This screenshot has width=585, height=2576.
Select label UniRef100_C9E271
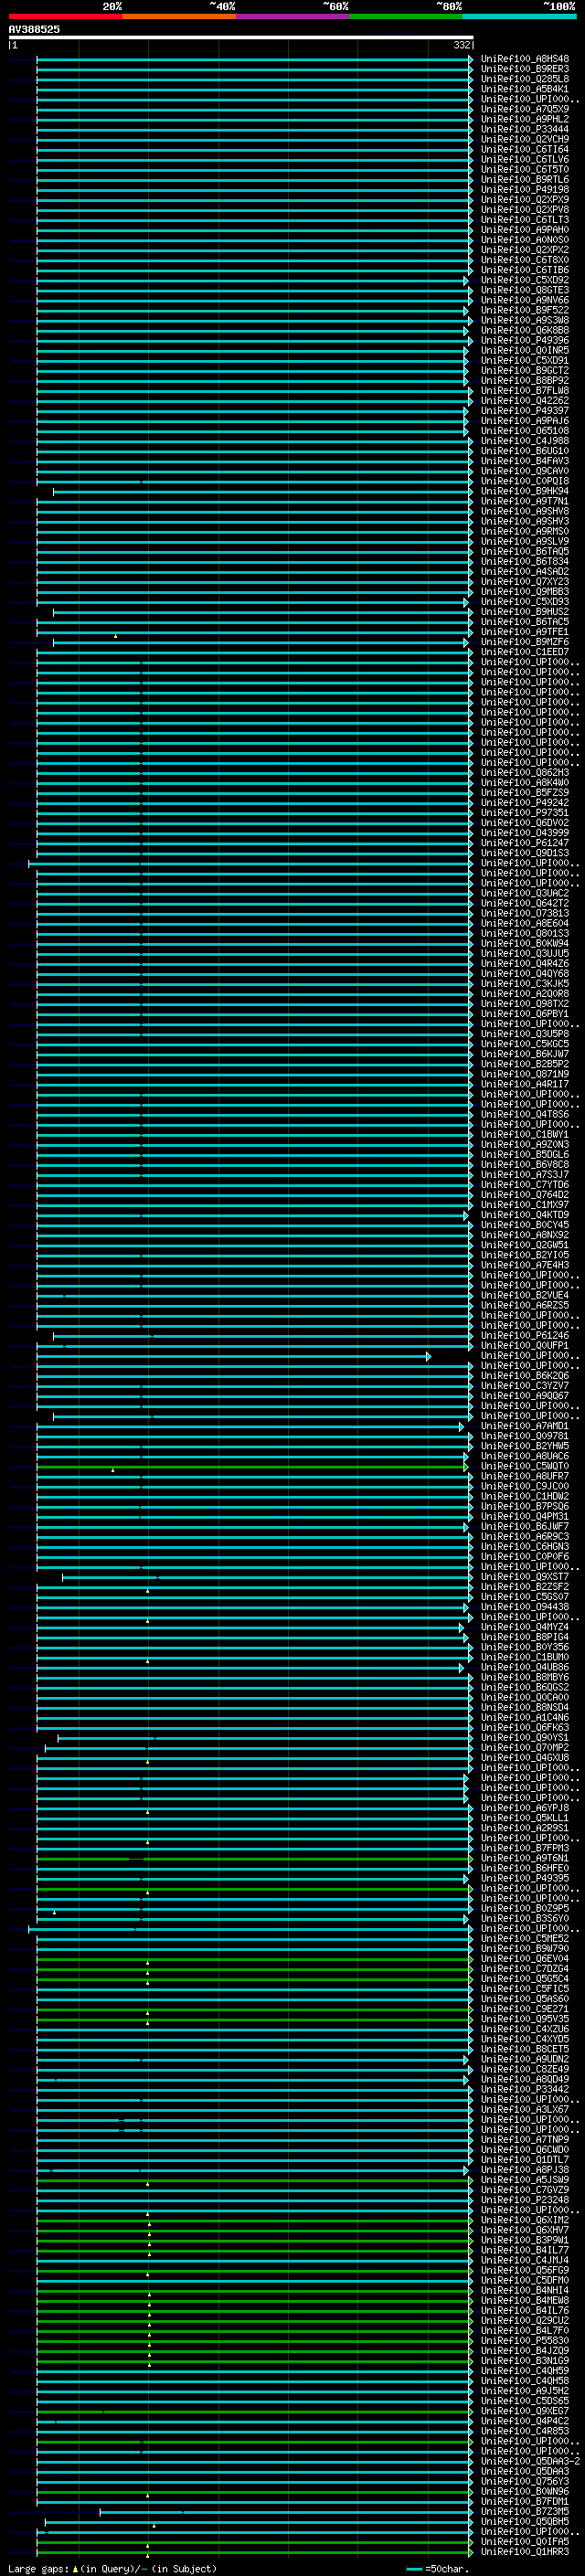pos(525,2009)
